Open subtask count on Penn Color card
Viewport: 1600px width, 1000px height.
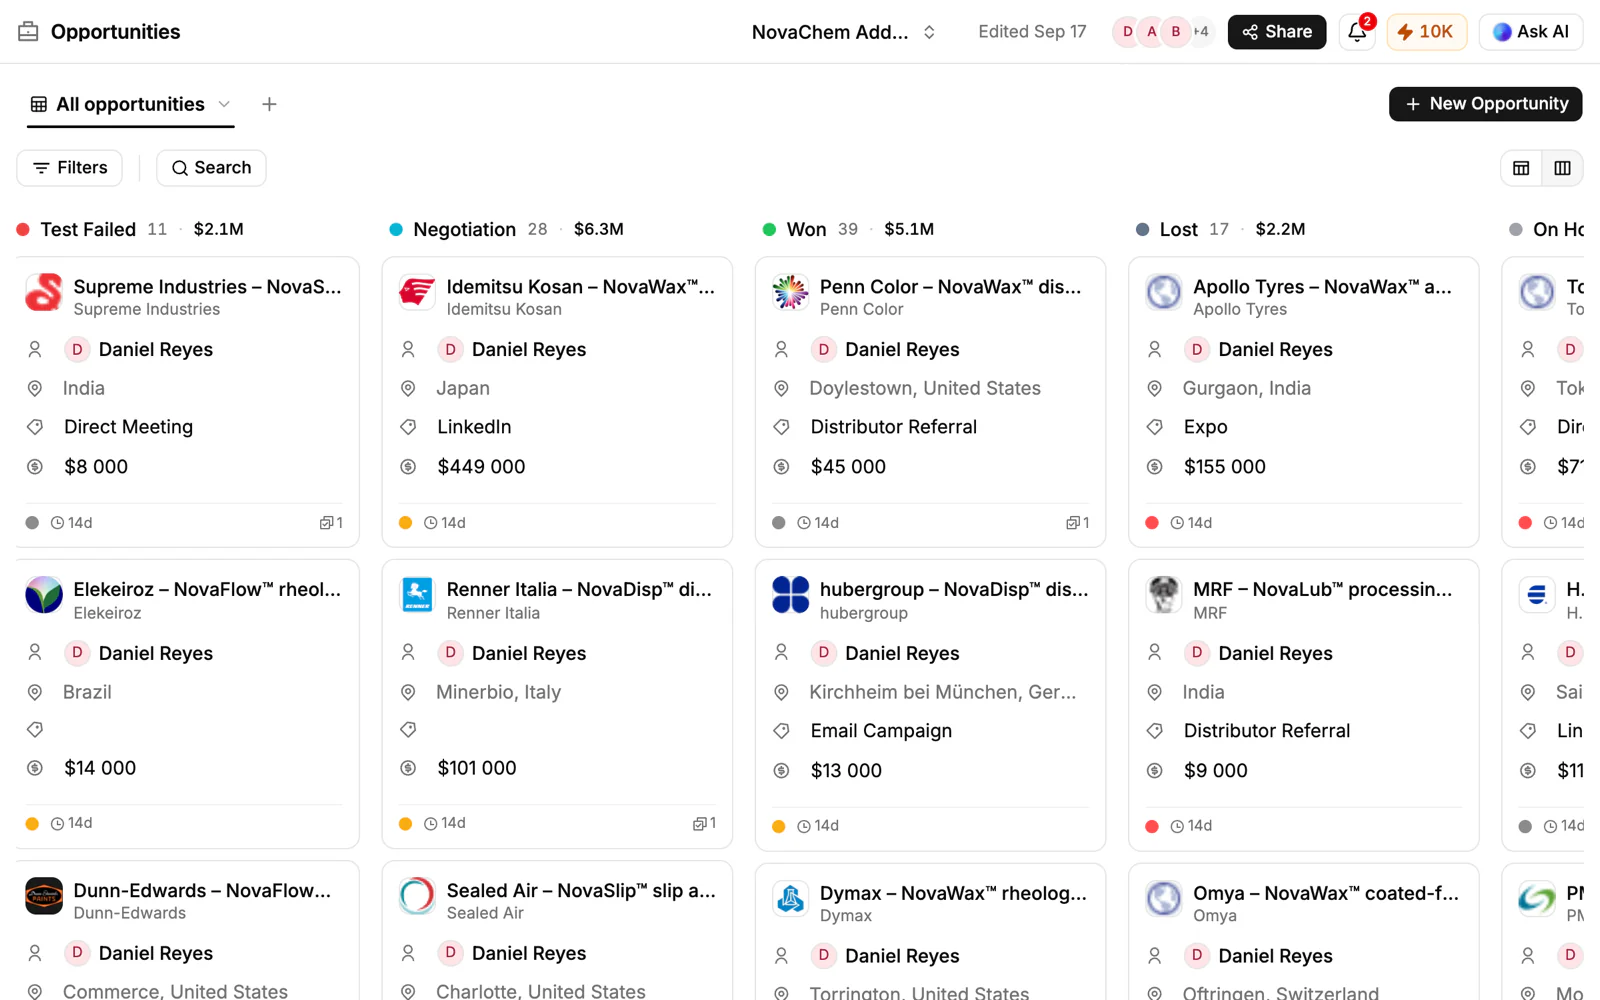click(1078, 523)
